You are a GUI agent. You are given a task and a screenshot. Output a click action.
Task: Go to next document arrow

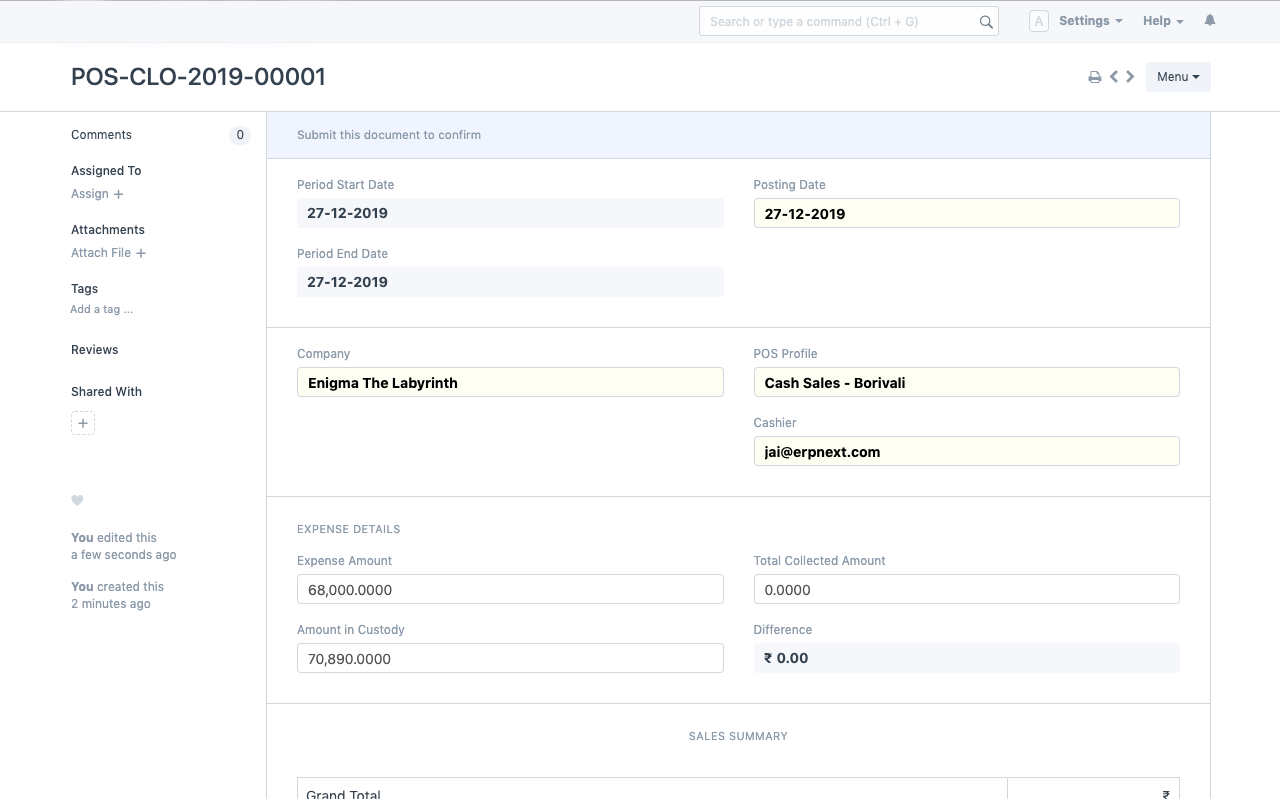click(x=1130, y=77)
